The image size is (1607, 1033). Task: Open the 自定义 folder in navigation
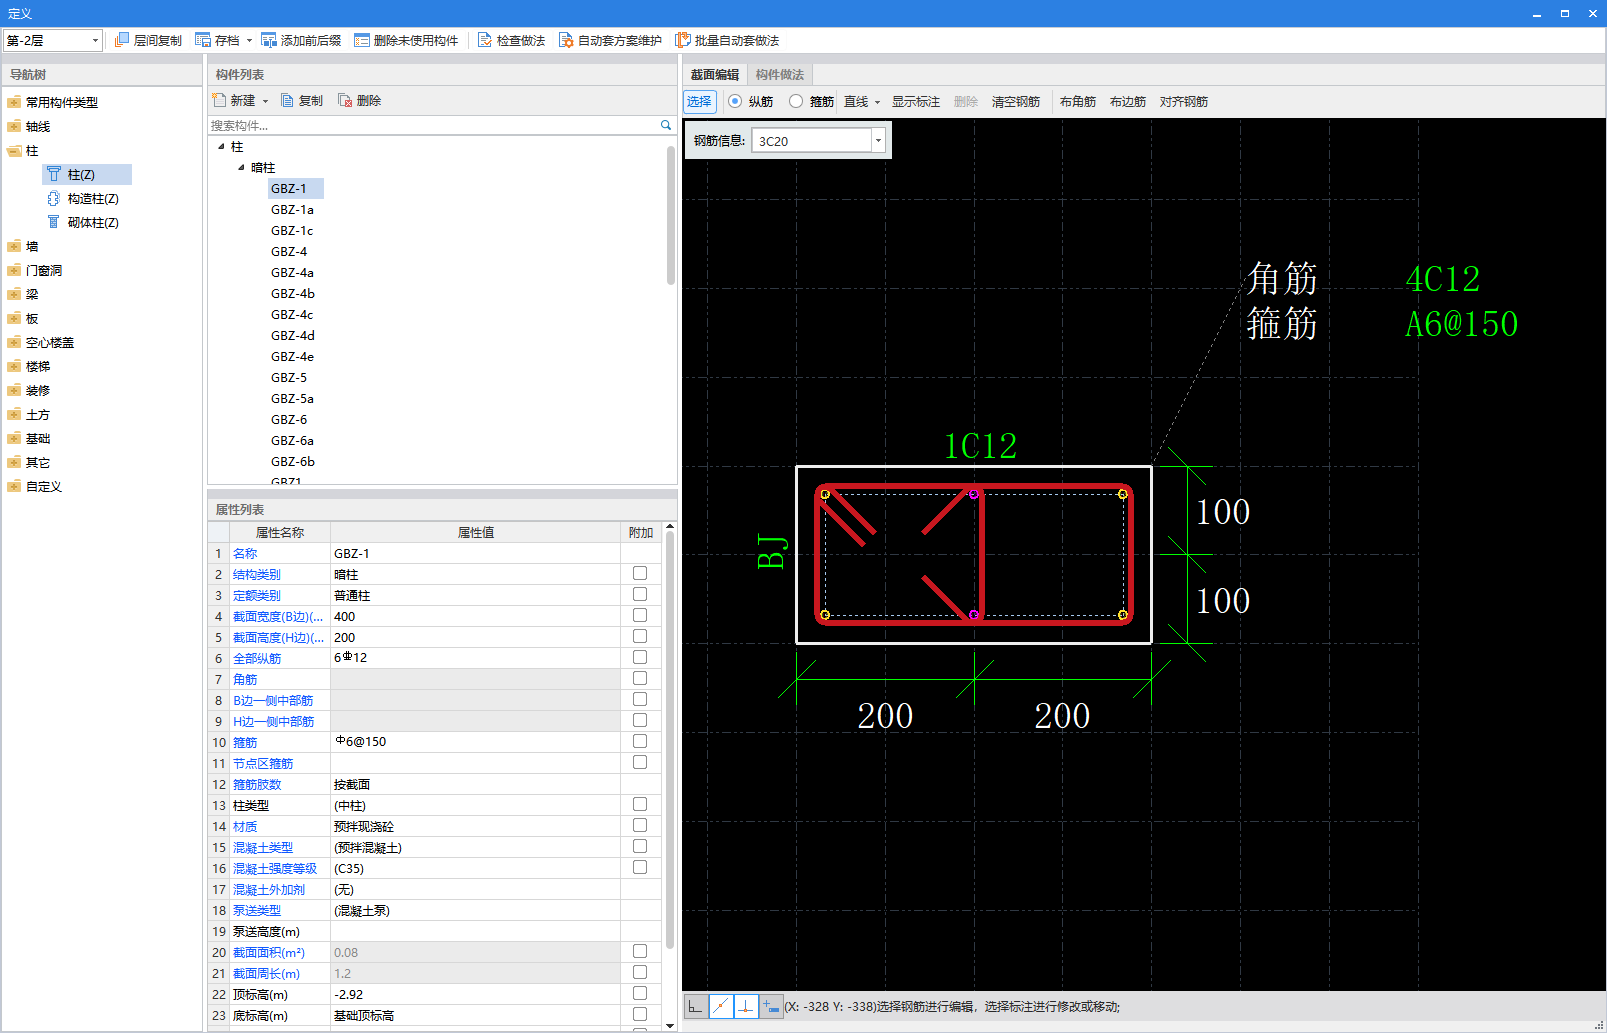(14, 486)
